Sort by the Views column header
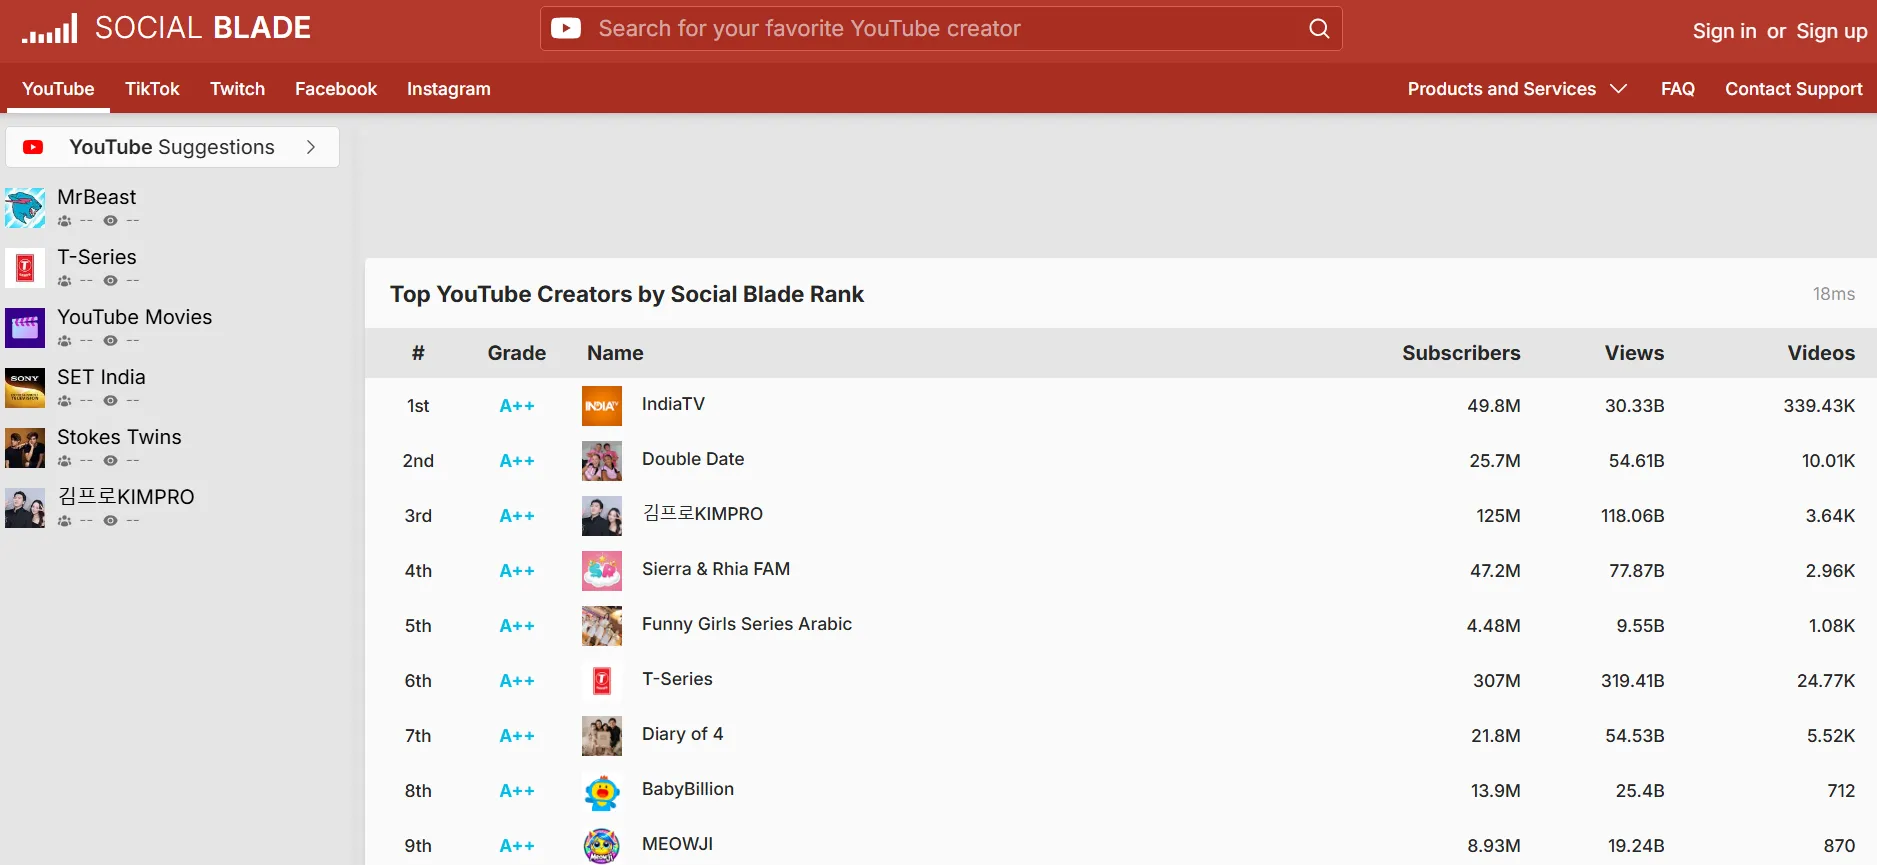 click(x=1634, y=353)
